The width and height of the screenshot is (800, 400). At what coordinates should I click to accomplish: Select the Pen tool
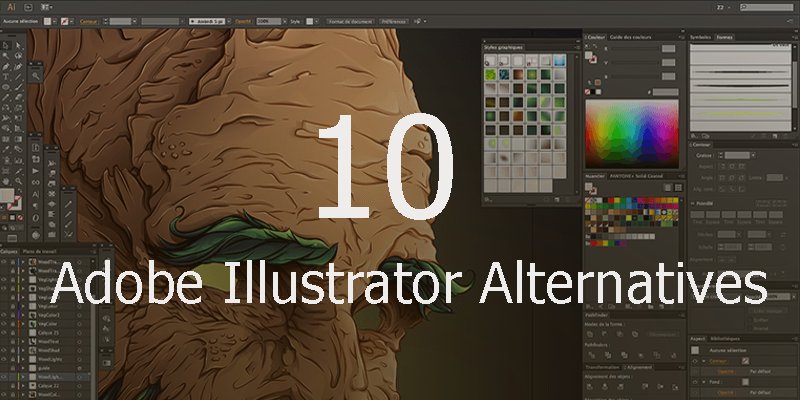pyautogui.click(x=6, y=67)
